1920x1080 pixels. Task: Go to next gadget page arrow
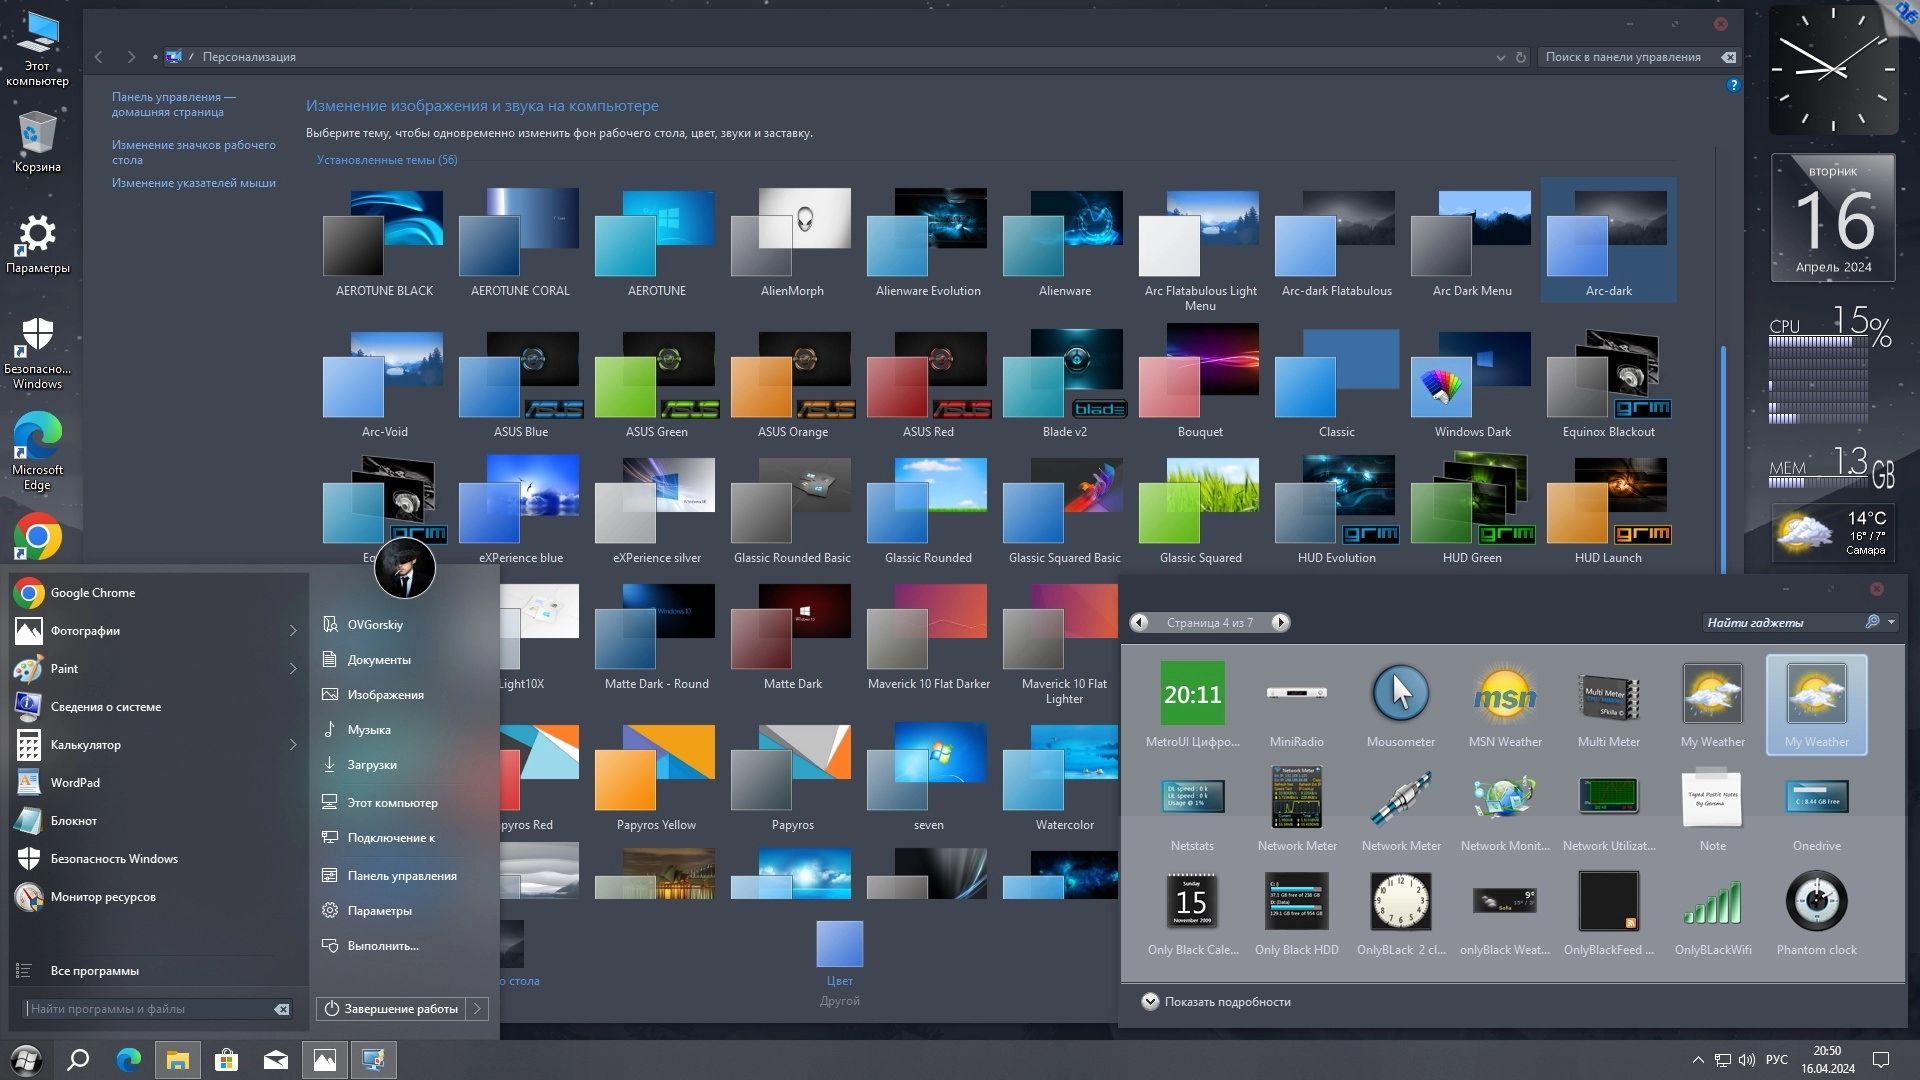point(1280,622)
